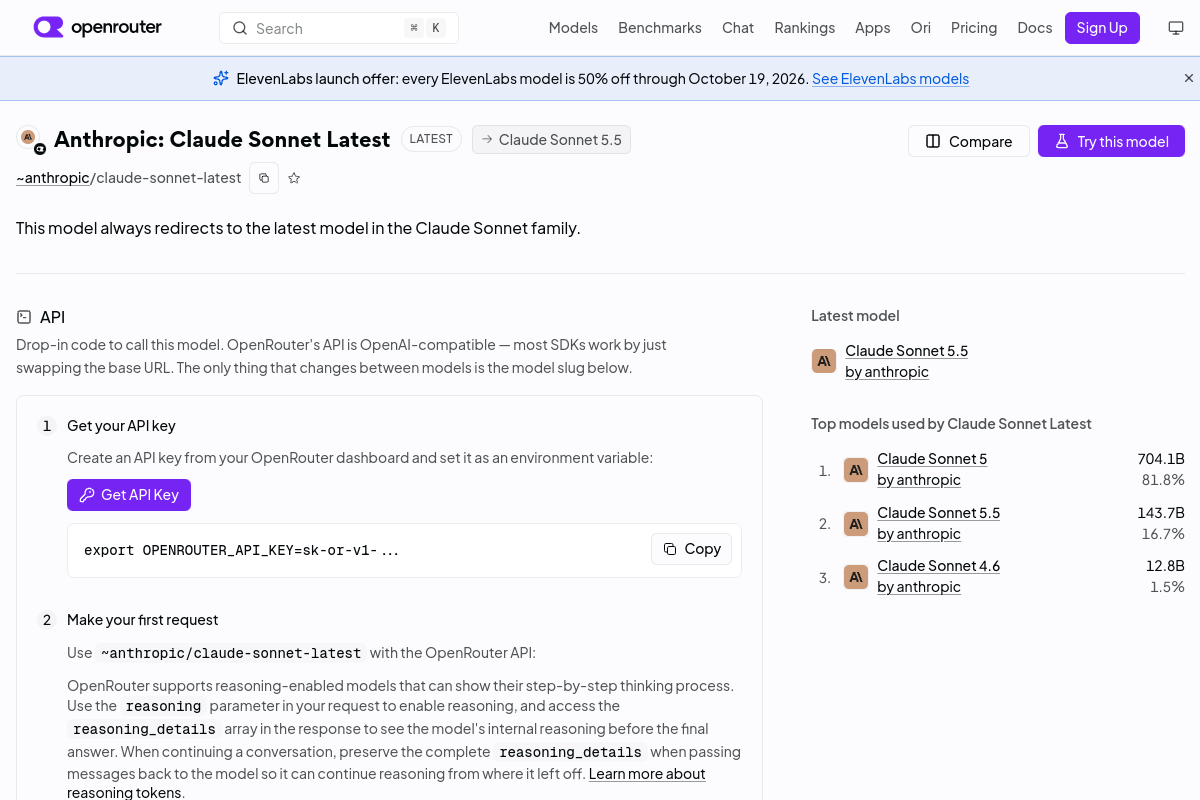The height and width of the screenshot is (800, 1200).
Task: Open Claude Sonnet 4.6 in top models list
Action: click(x=939, y=566)
